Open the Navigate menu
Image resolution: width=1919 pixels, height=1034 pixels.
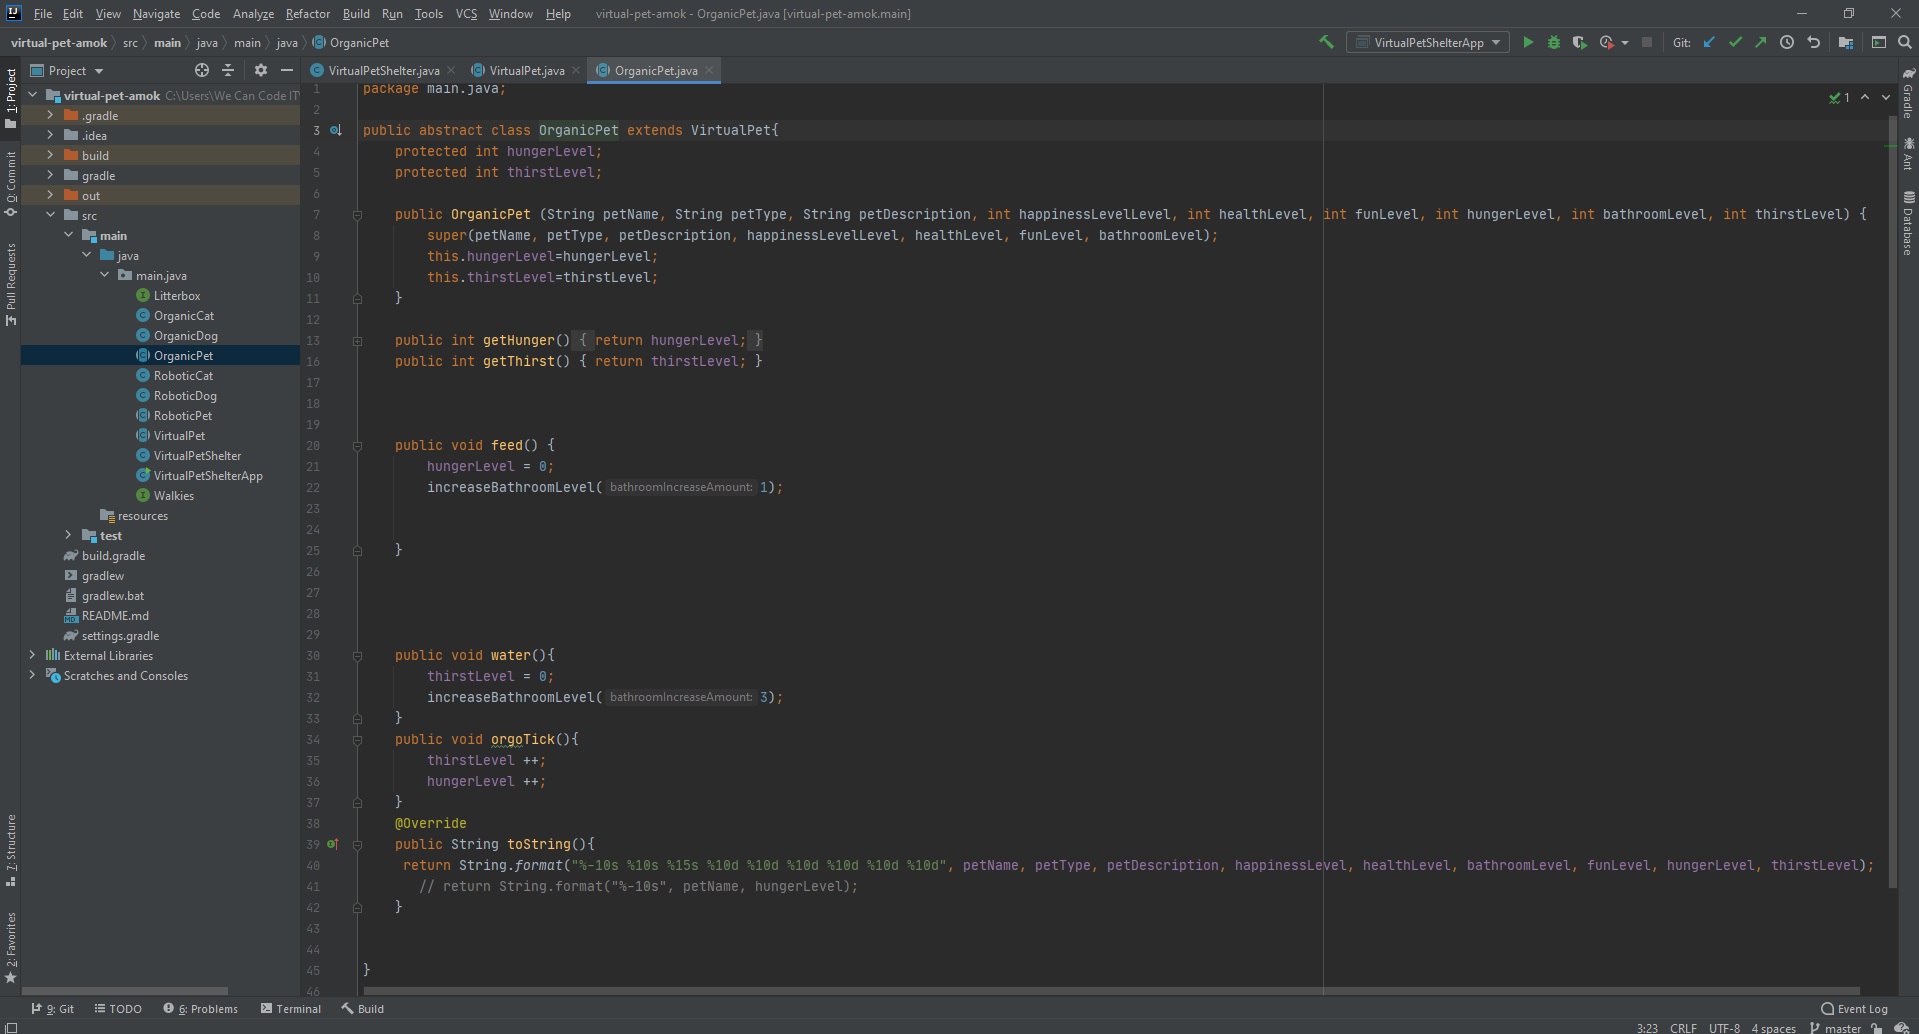click(156, 14)
